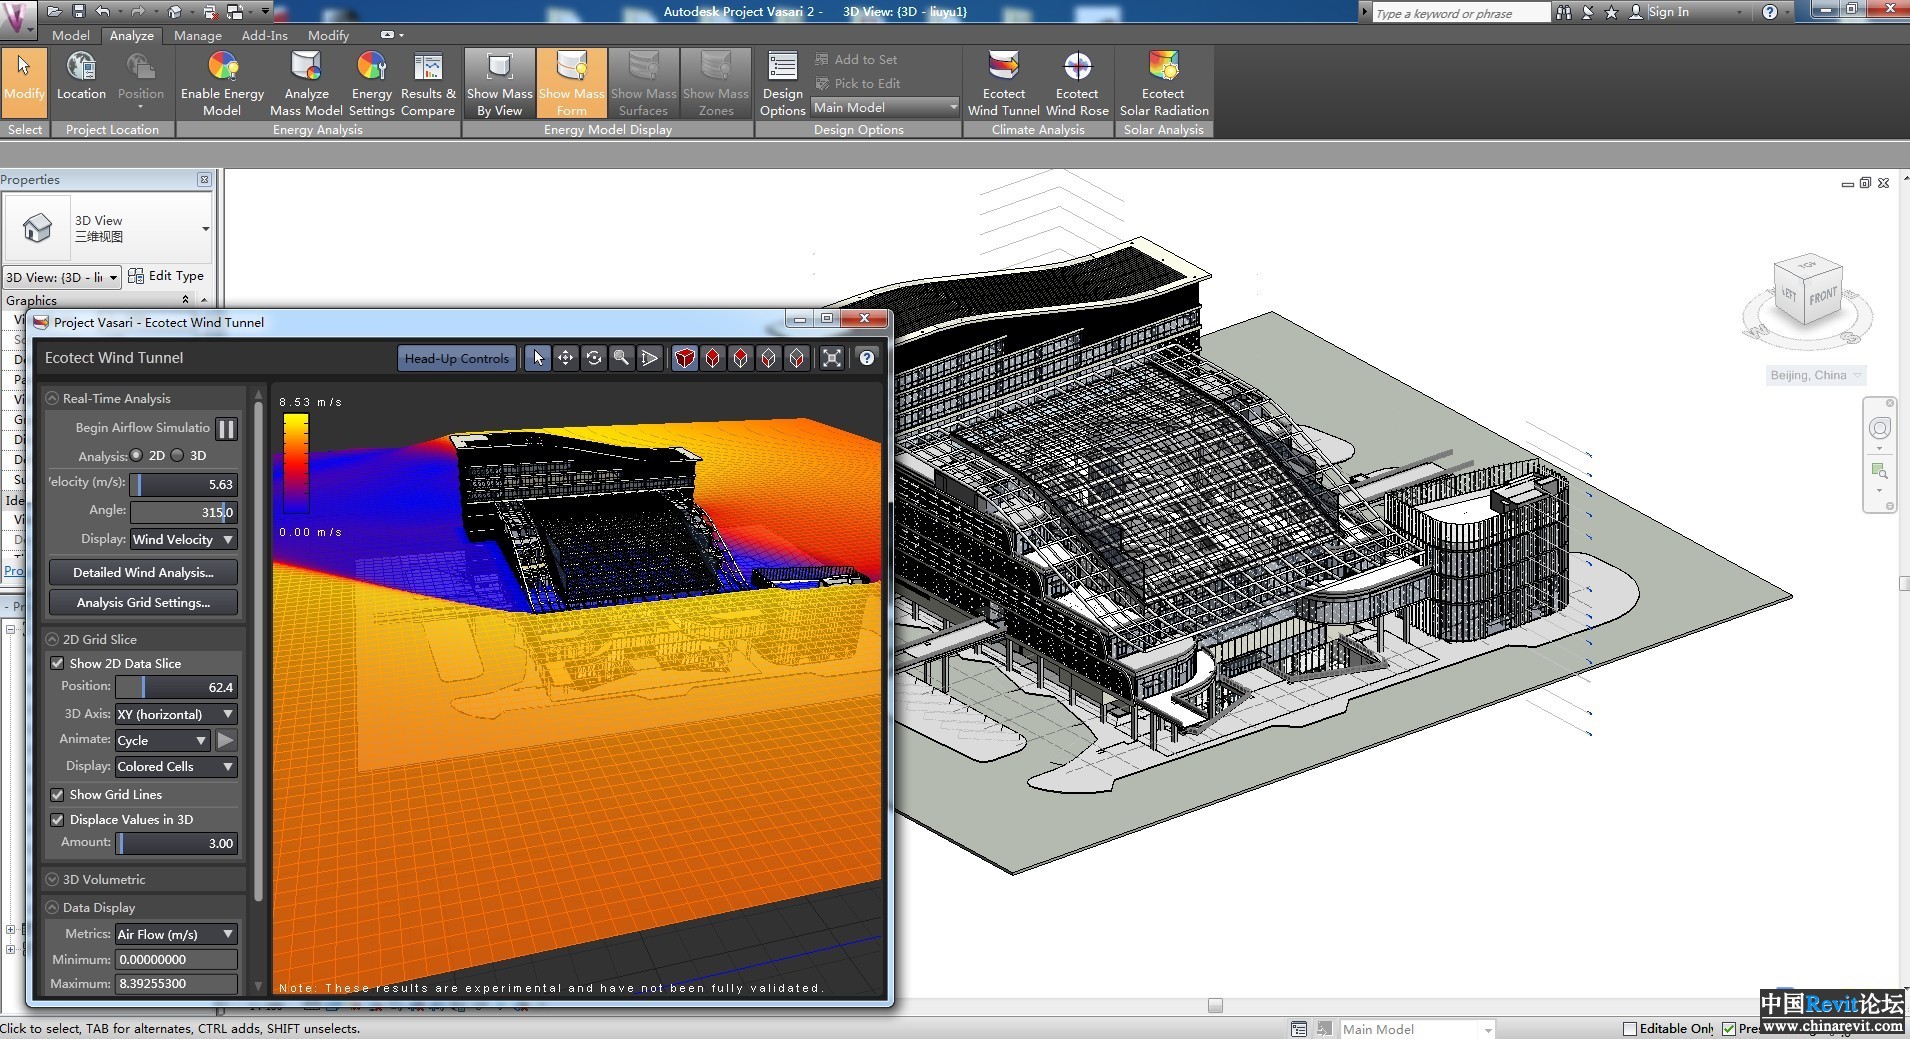Viewport: 1910px width, 1039px height.
Task: Open Ecotect Solar Radiation tool
Action: point(1164,83)
